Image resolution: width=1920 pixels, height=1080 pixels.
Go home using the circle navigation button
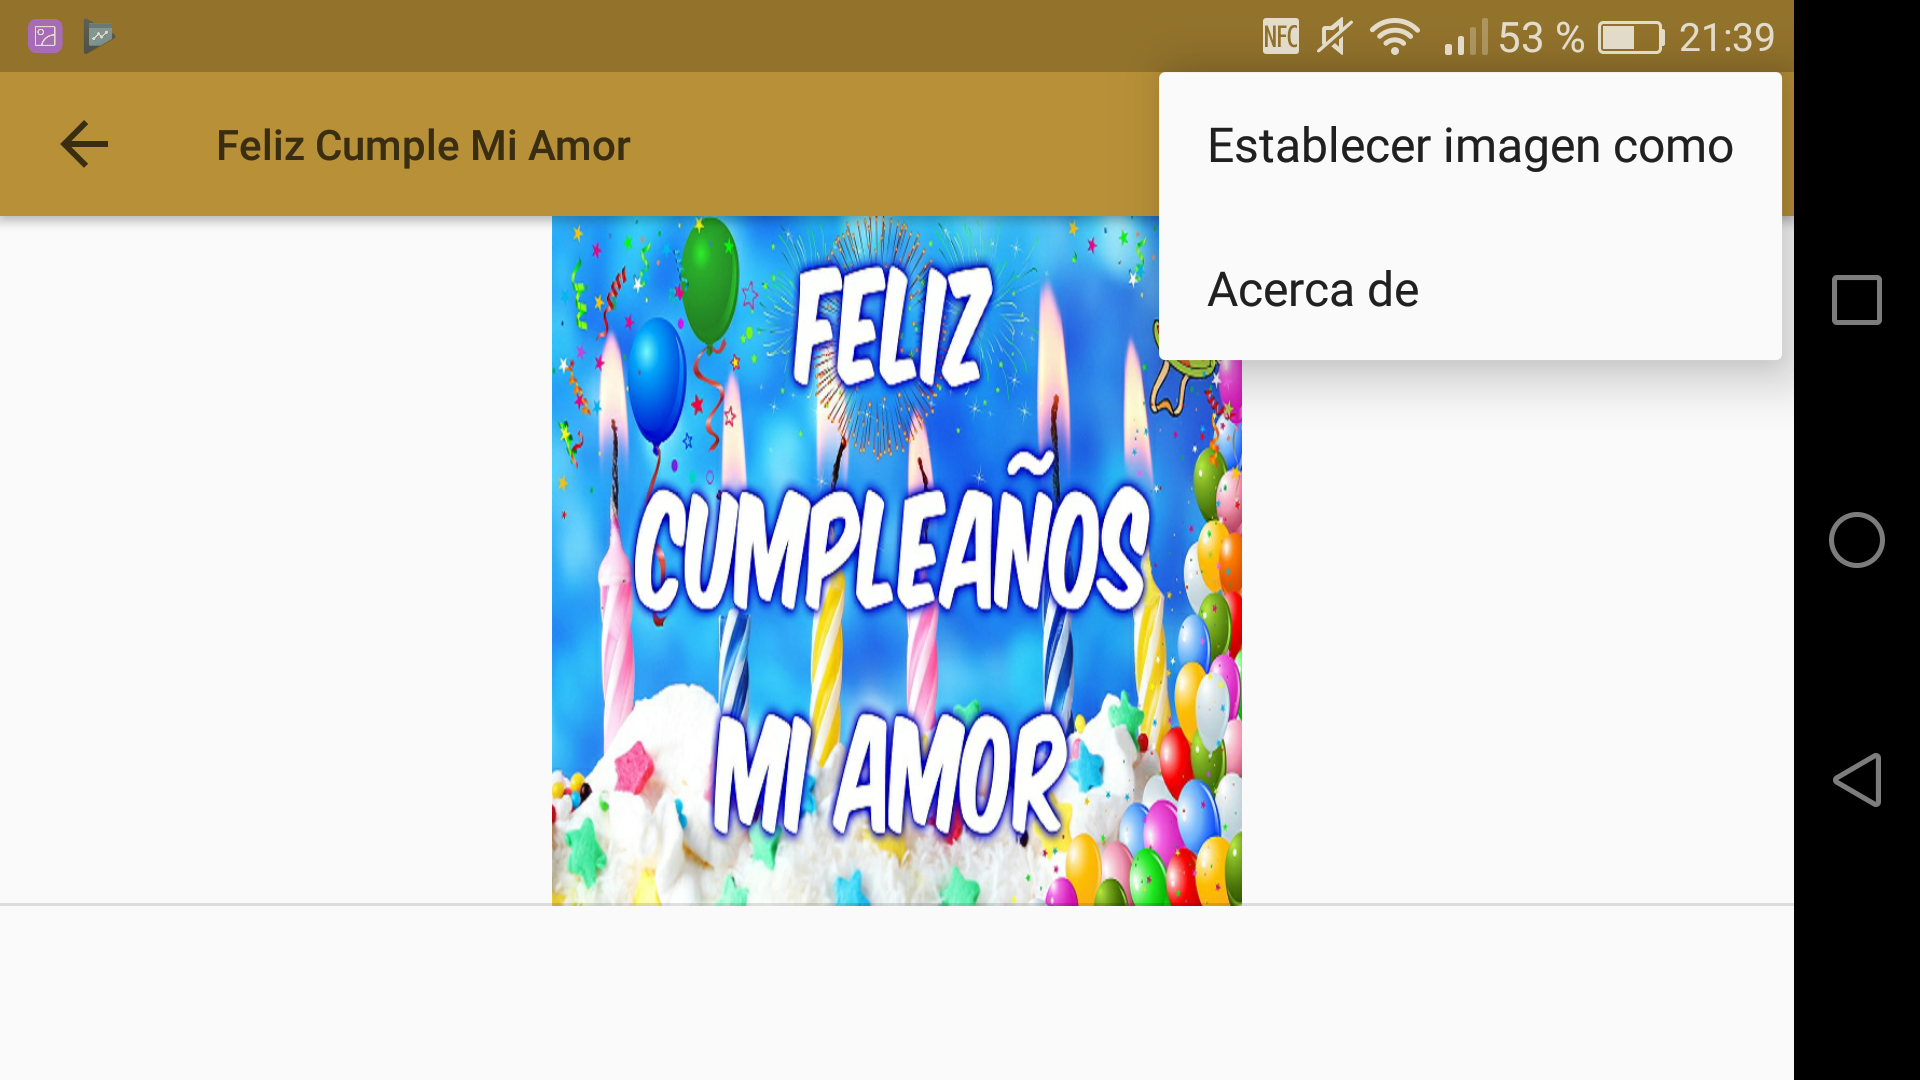pyautogui.click(x=1856, y=540)
